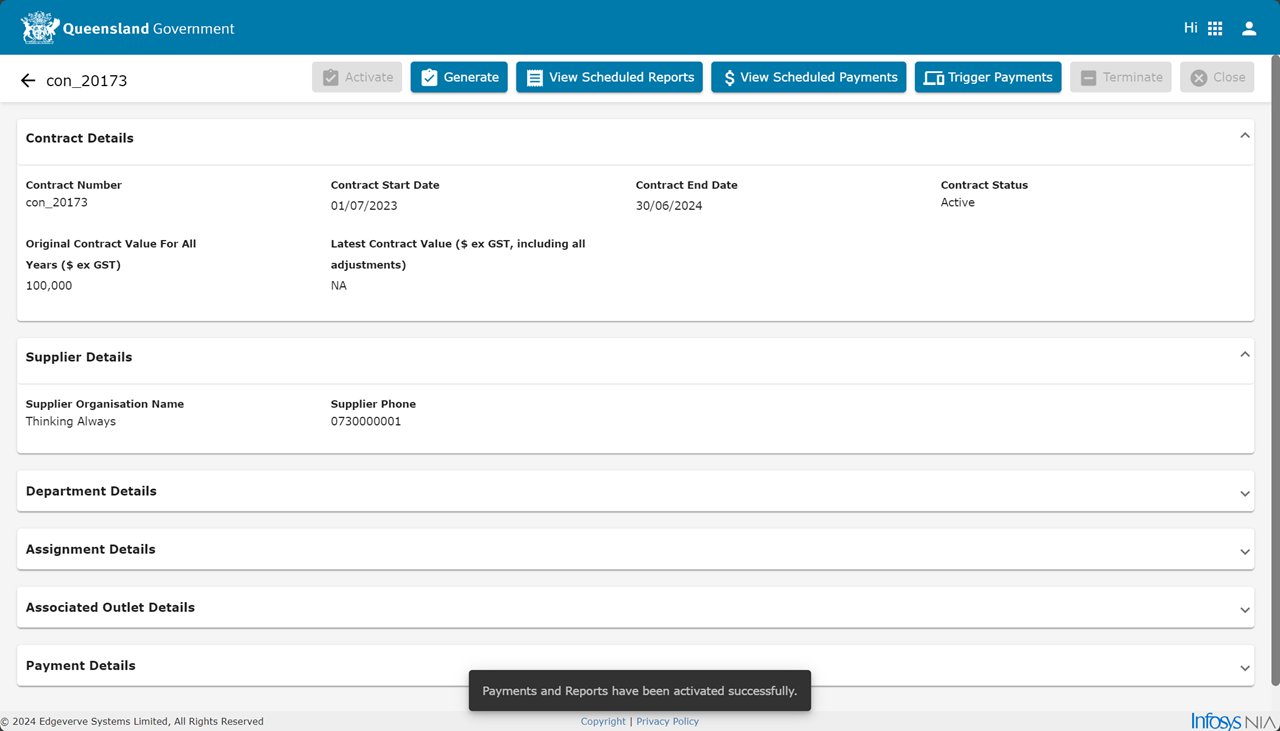Select original contract value 100,000

coord(49,286)
